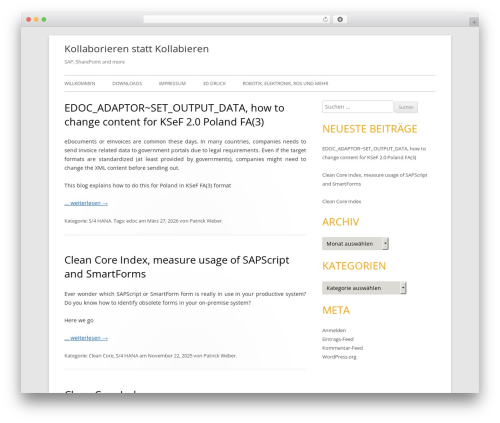Image resolution: width=500 pixels, height=423 pixels.
Task: Click the SAP, SharePoint and more tagline
Action: 95,62
